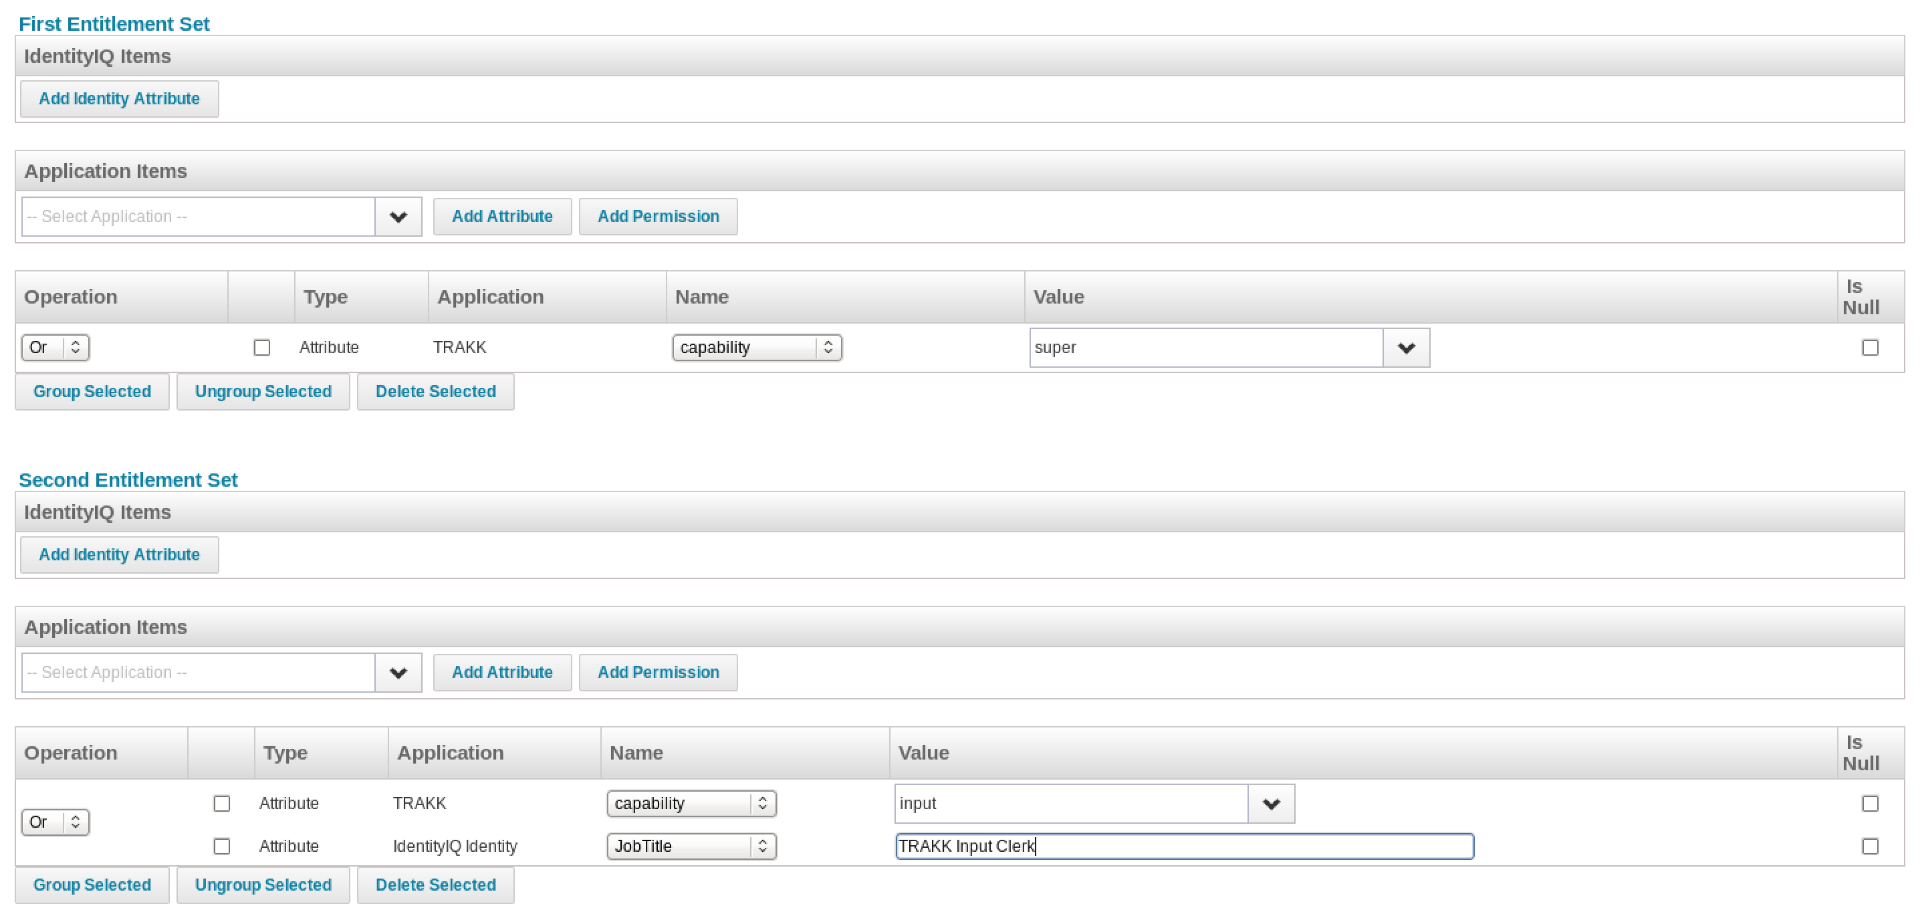Click Add Attribute in Second Entitlement Set
This screenshot has height=916, width=1920.
pos(502,673)
